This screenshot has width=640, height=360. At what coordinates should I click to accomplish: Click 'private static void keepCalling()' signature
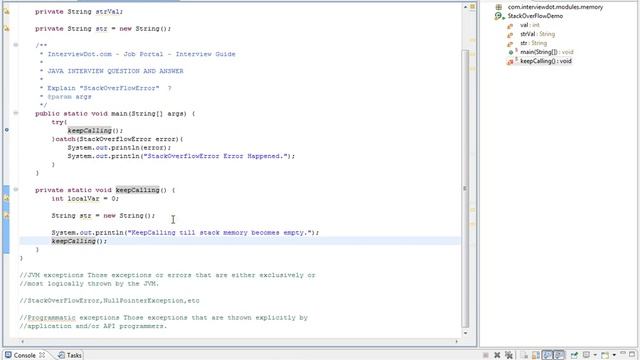click(x=105, y=190)
